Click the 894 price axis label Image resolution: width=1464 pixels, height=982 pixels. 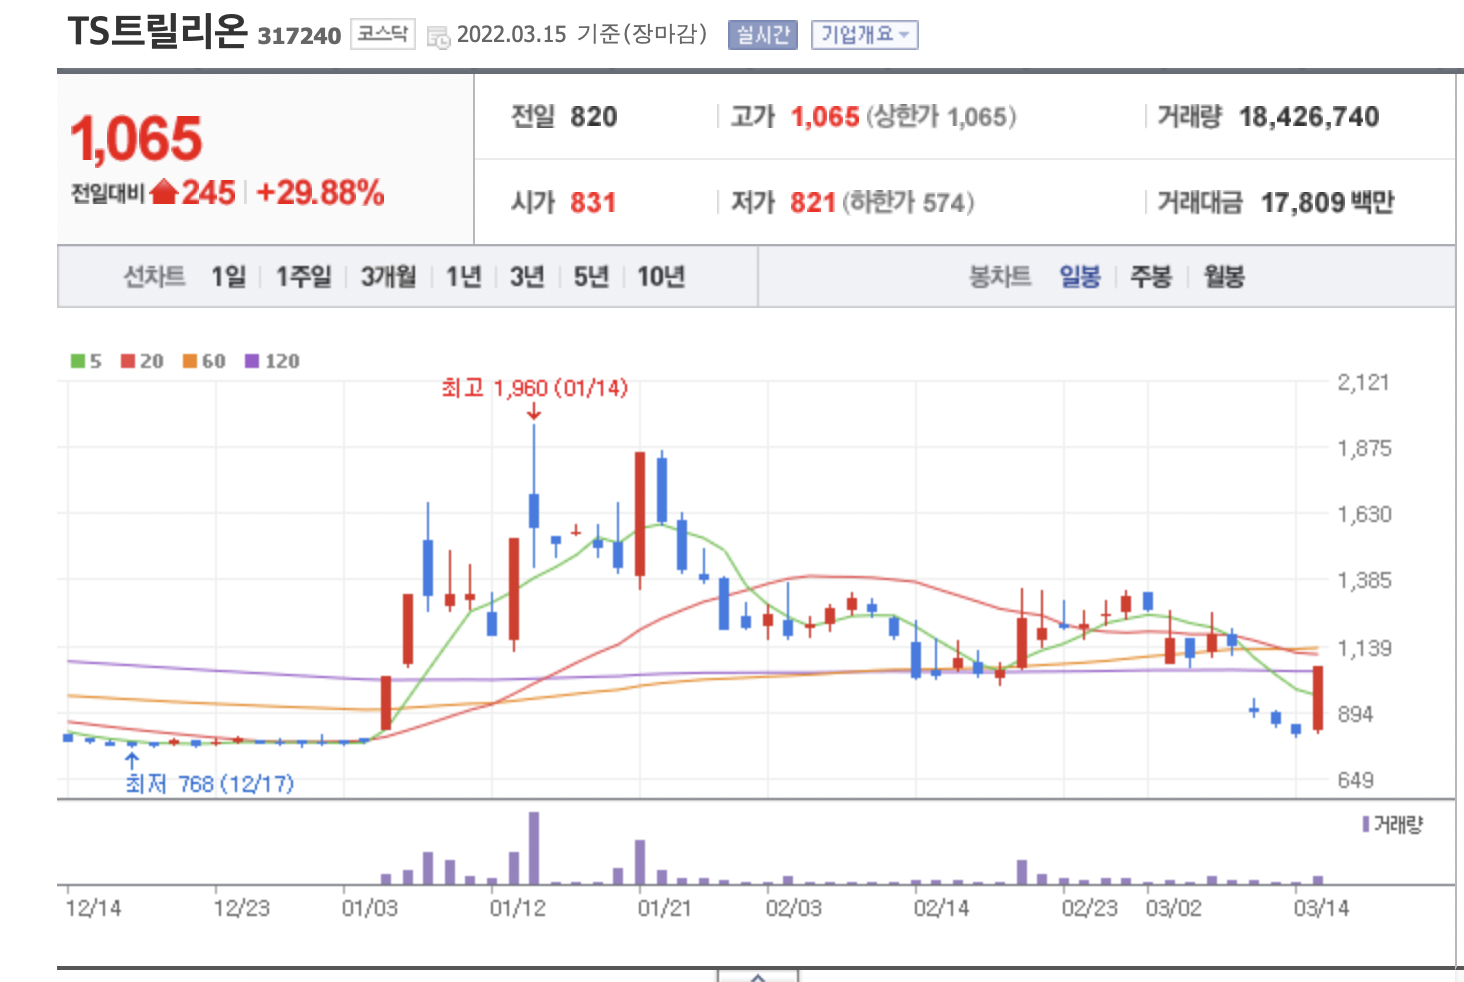[1356, 714]
